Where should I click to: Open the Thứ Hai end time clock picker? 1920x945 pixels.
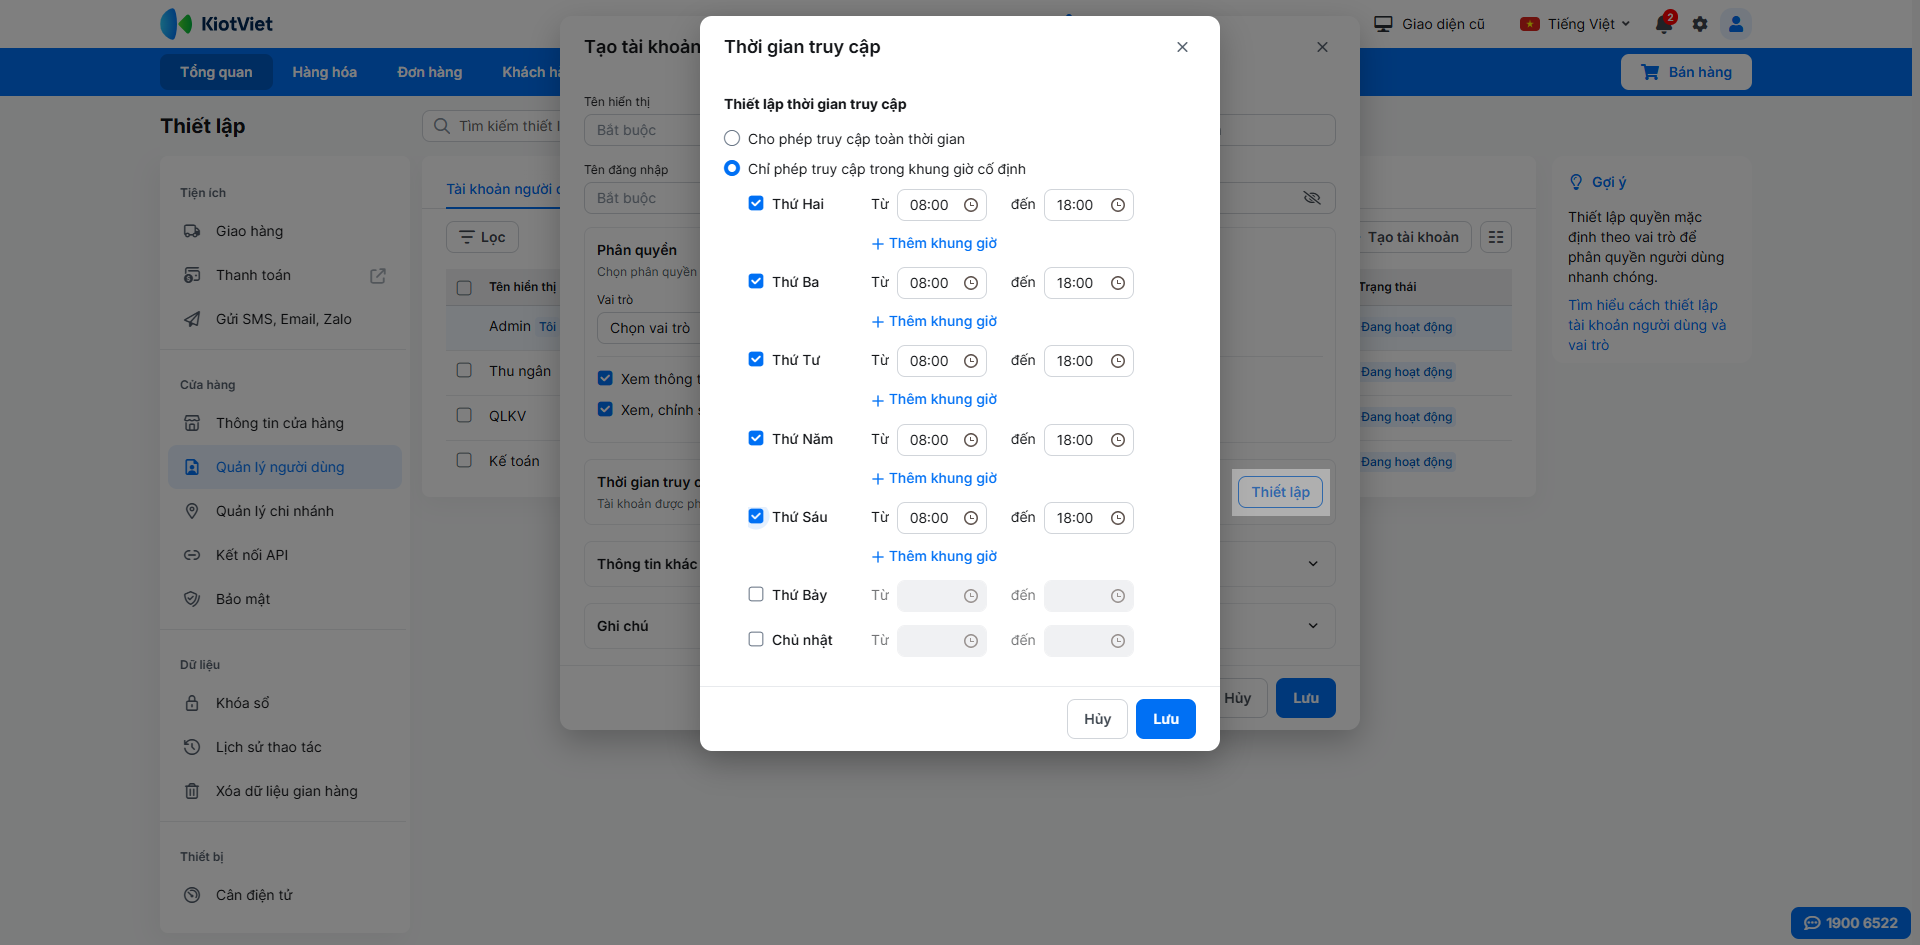click(1118, 205)
